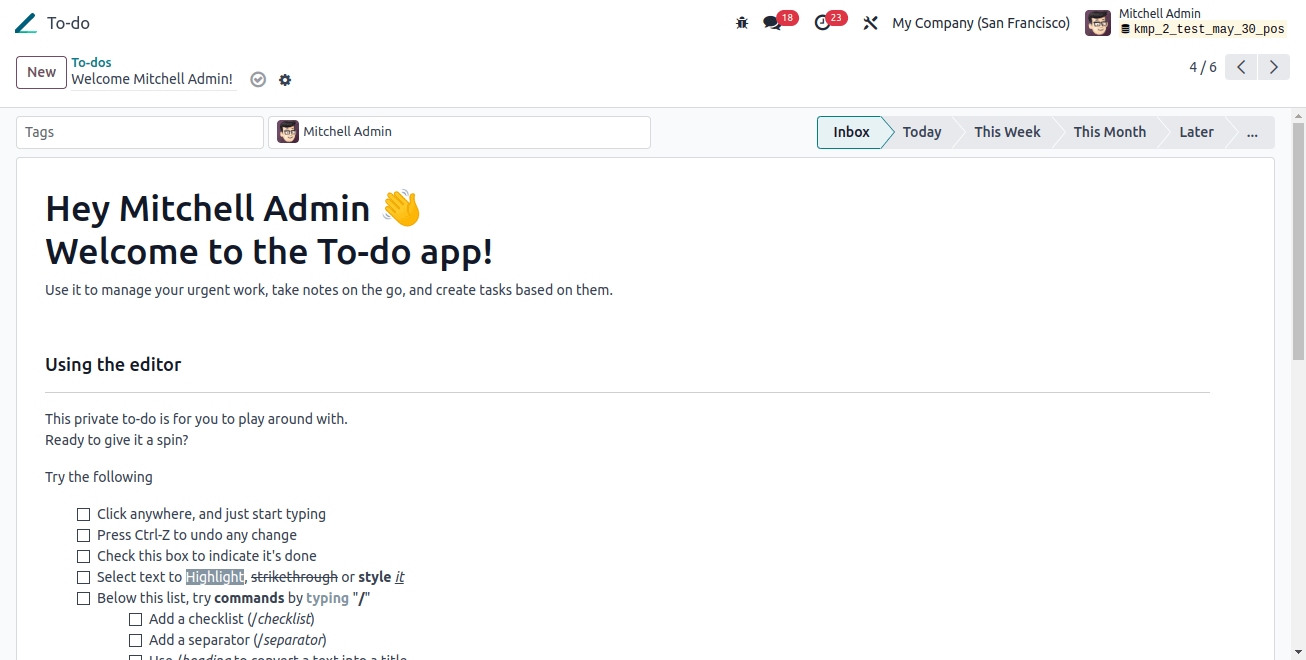Screen dimensions: 1306x660
Task: Open the Mitchell Admin user menu
Action: [x=1187, y=23]
